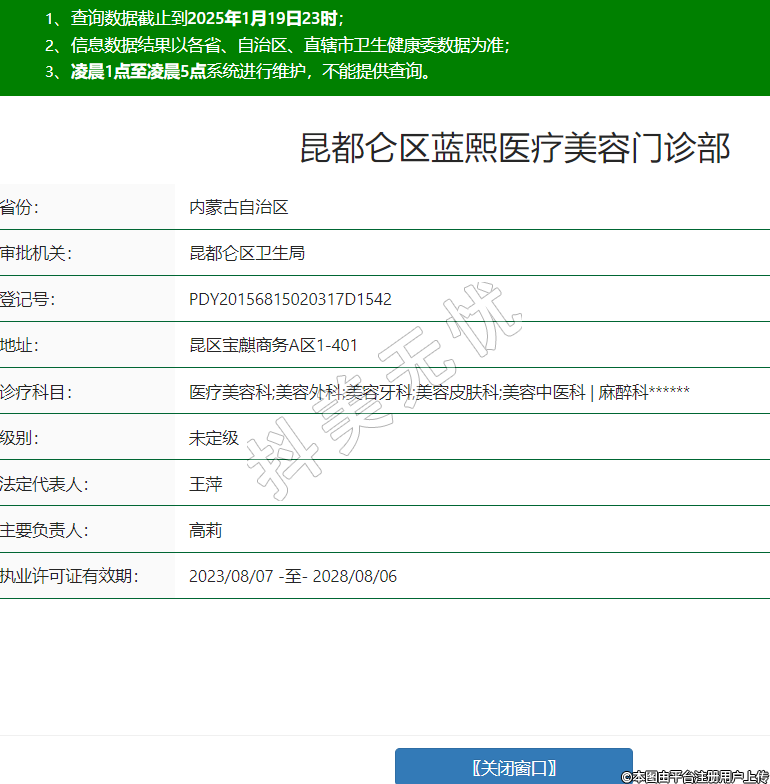Click the legal representative name 王萍
Viewport: 770px width, 784px height.
tap(206, 484)
